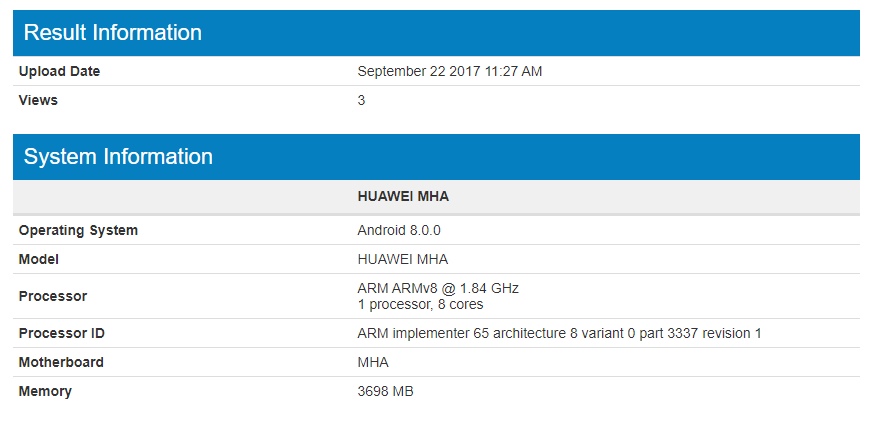This screenshot has width=869, height=425.
Task: Select the ARM ARMv8 @ 1.84 GHz text
Action: pyautogui.click(x=438, y=288)
